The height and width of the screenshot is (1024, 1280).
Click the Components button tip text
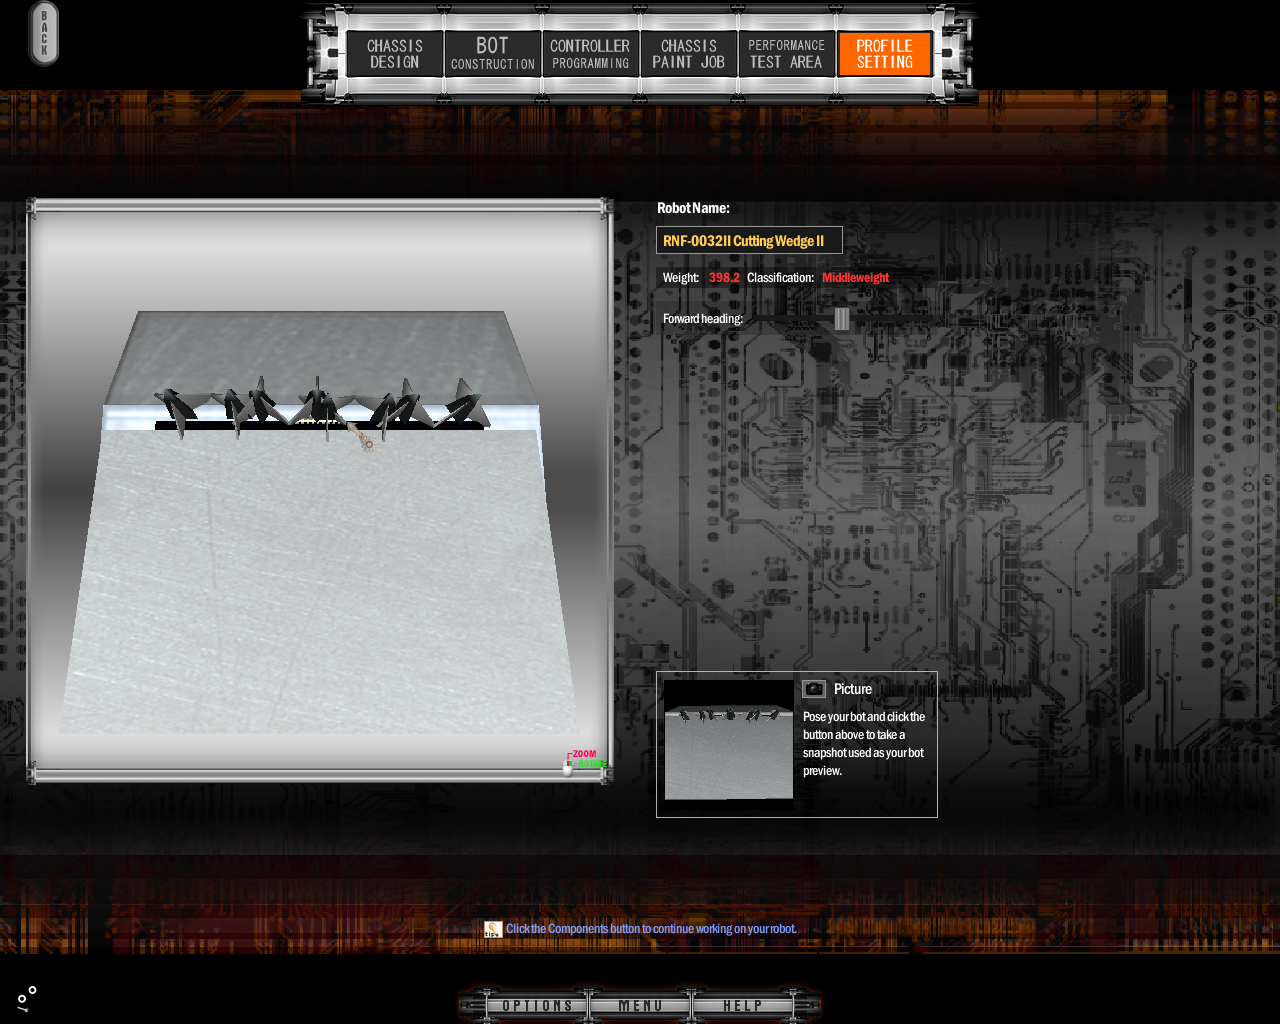click(x=651, y=929)
